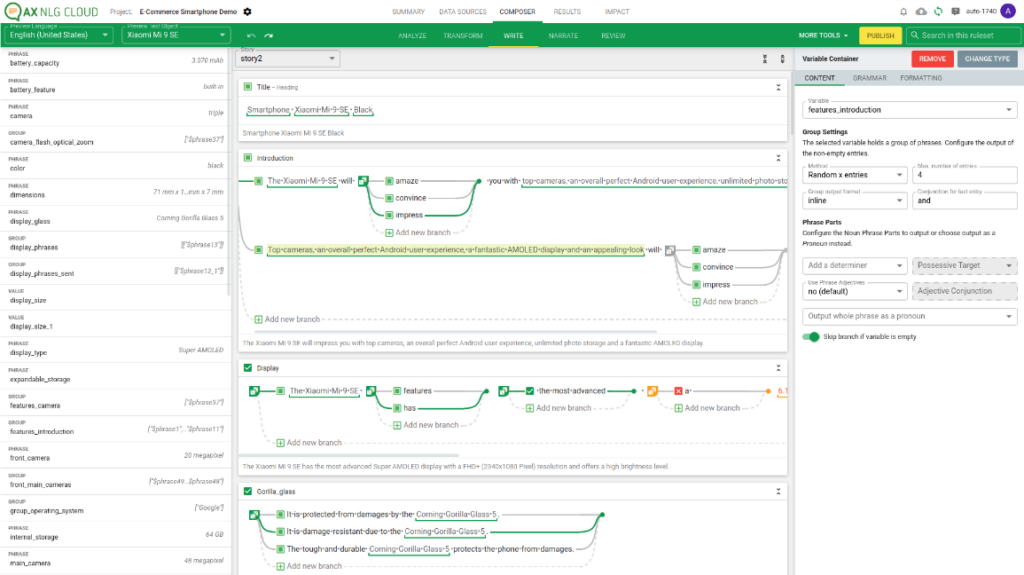Viewport: 1024px width, 575px height.
Task: Toggle the 'amaze' branch checkbox in first sentence
Action: pyautogui.click(x=389, y=181)
